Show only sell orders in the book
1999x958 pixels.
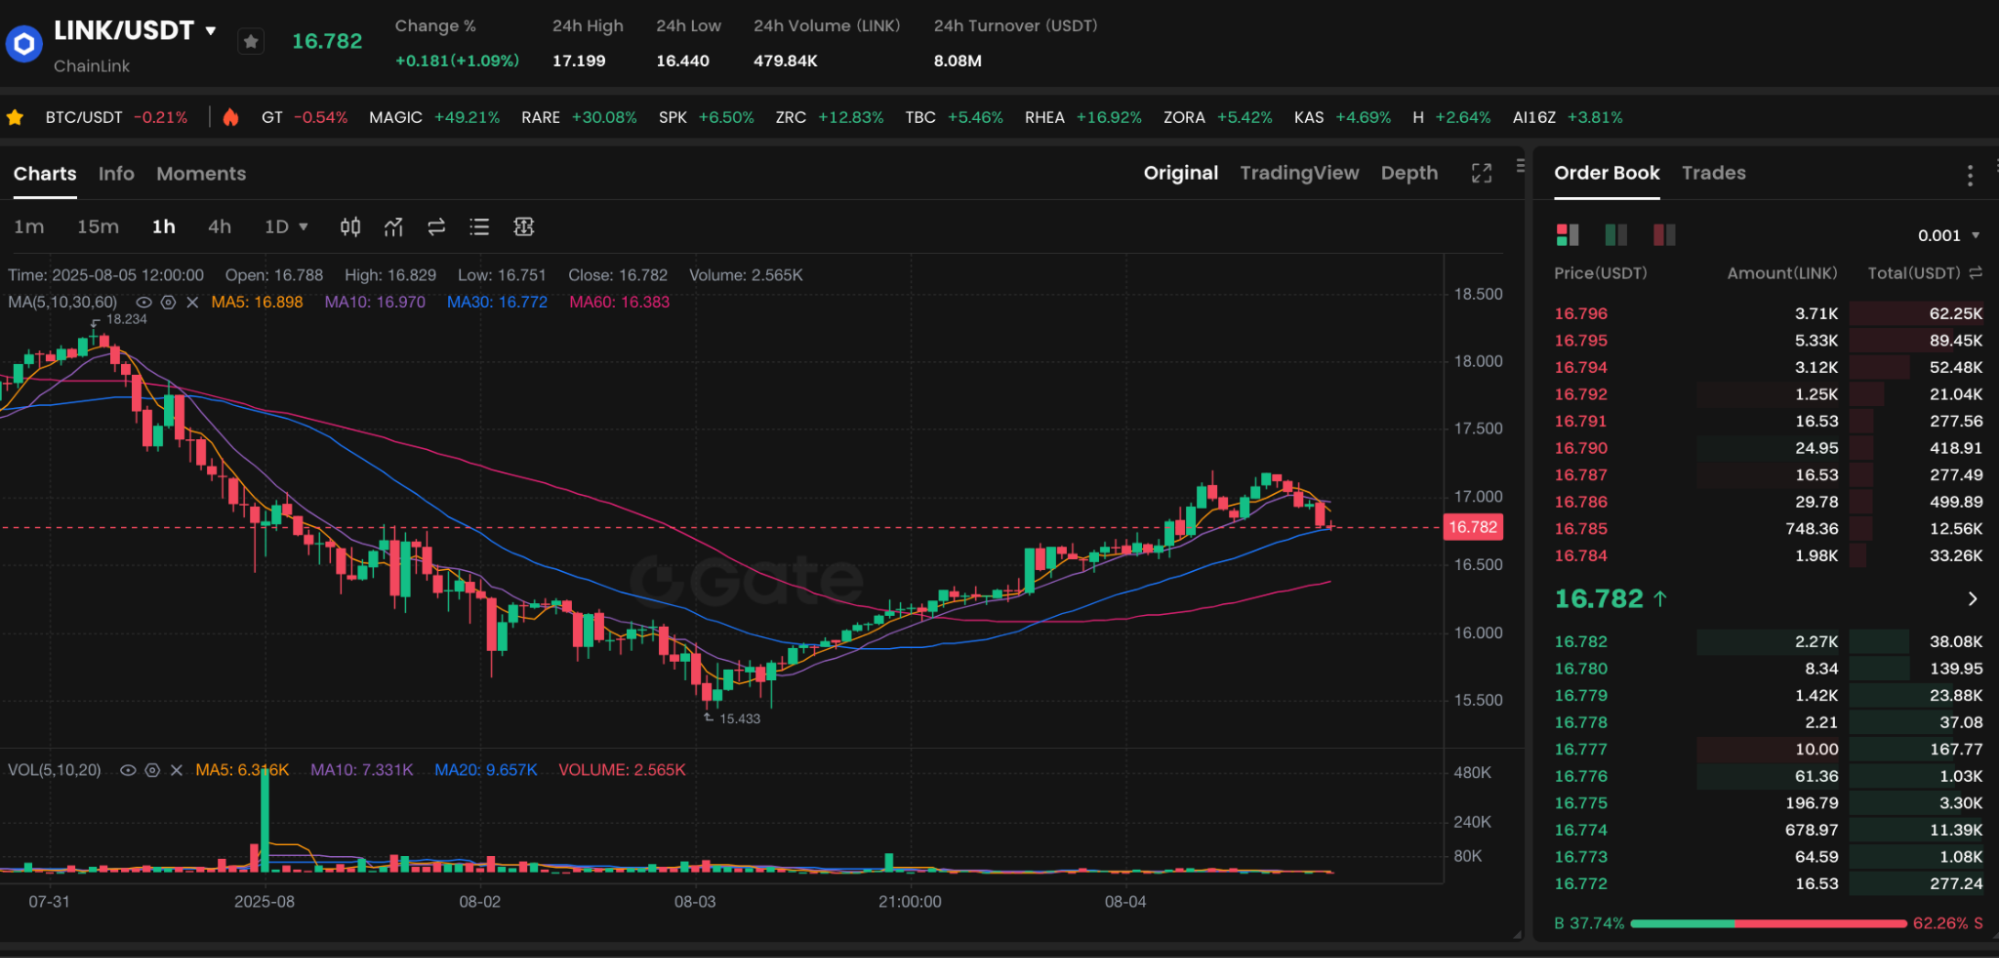(x=1664, y=234)
